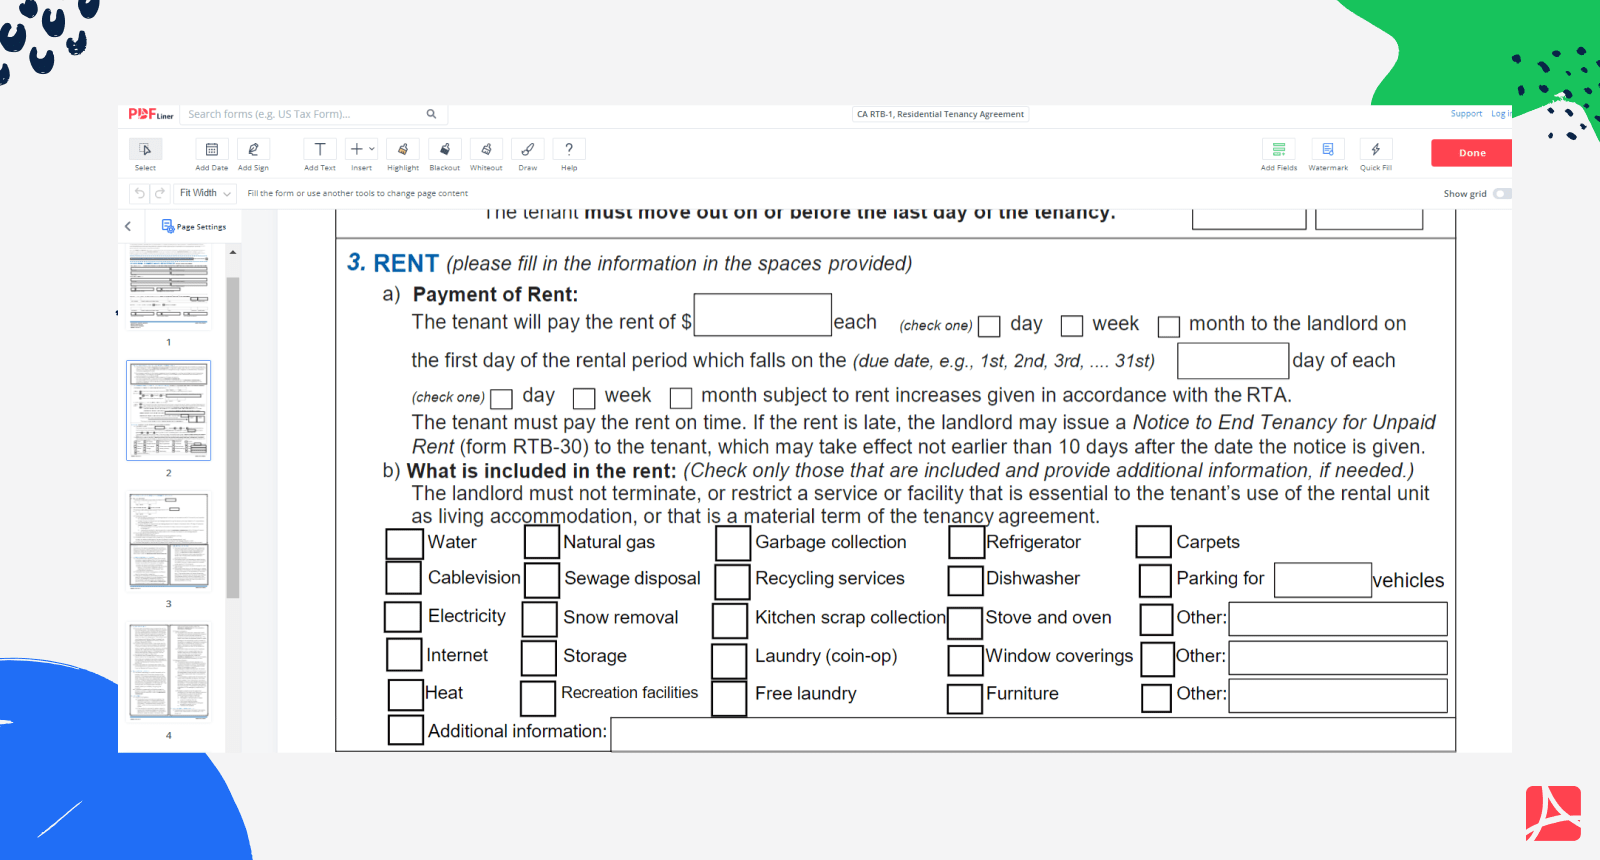Check the first 'day' rent period box

tap(989, 326)
